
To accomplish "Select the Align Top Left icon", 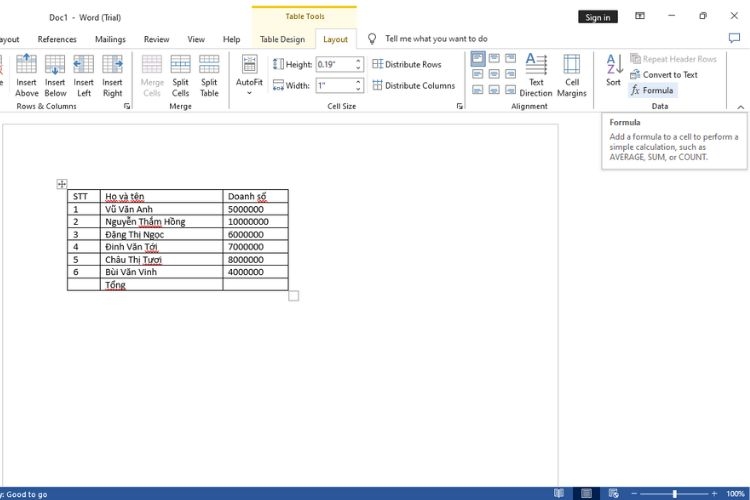I will tap(478, 58).
